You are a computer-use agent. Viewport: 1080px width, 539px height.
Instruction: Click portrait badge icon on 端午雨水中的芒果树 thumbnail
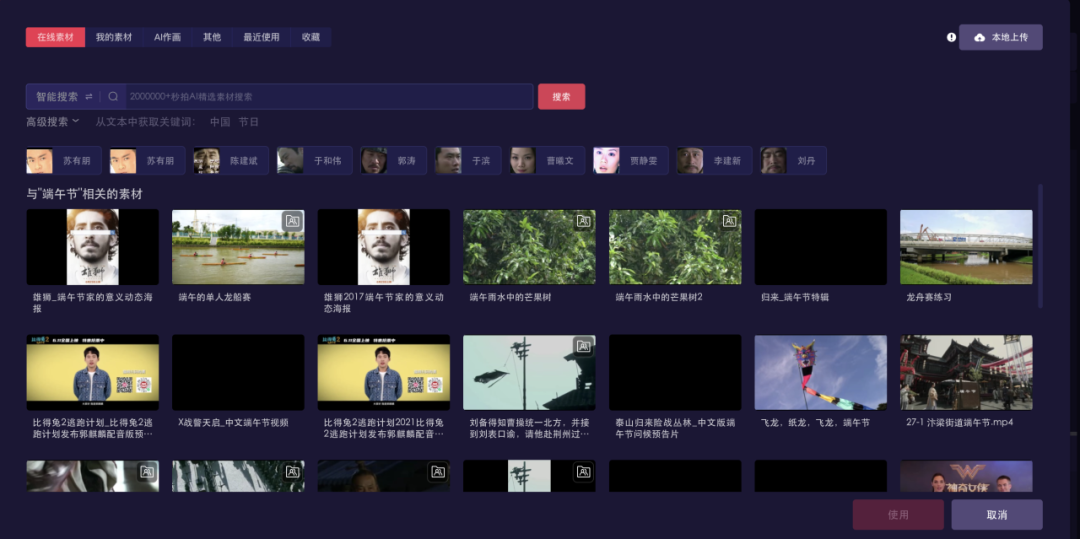pyautogui.click(x=583, y=221)
